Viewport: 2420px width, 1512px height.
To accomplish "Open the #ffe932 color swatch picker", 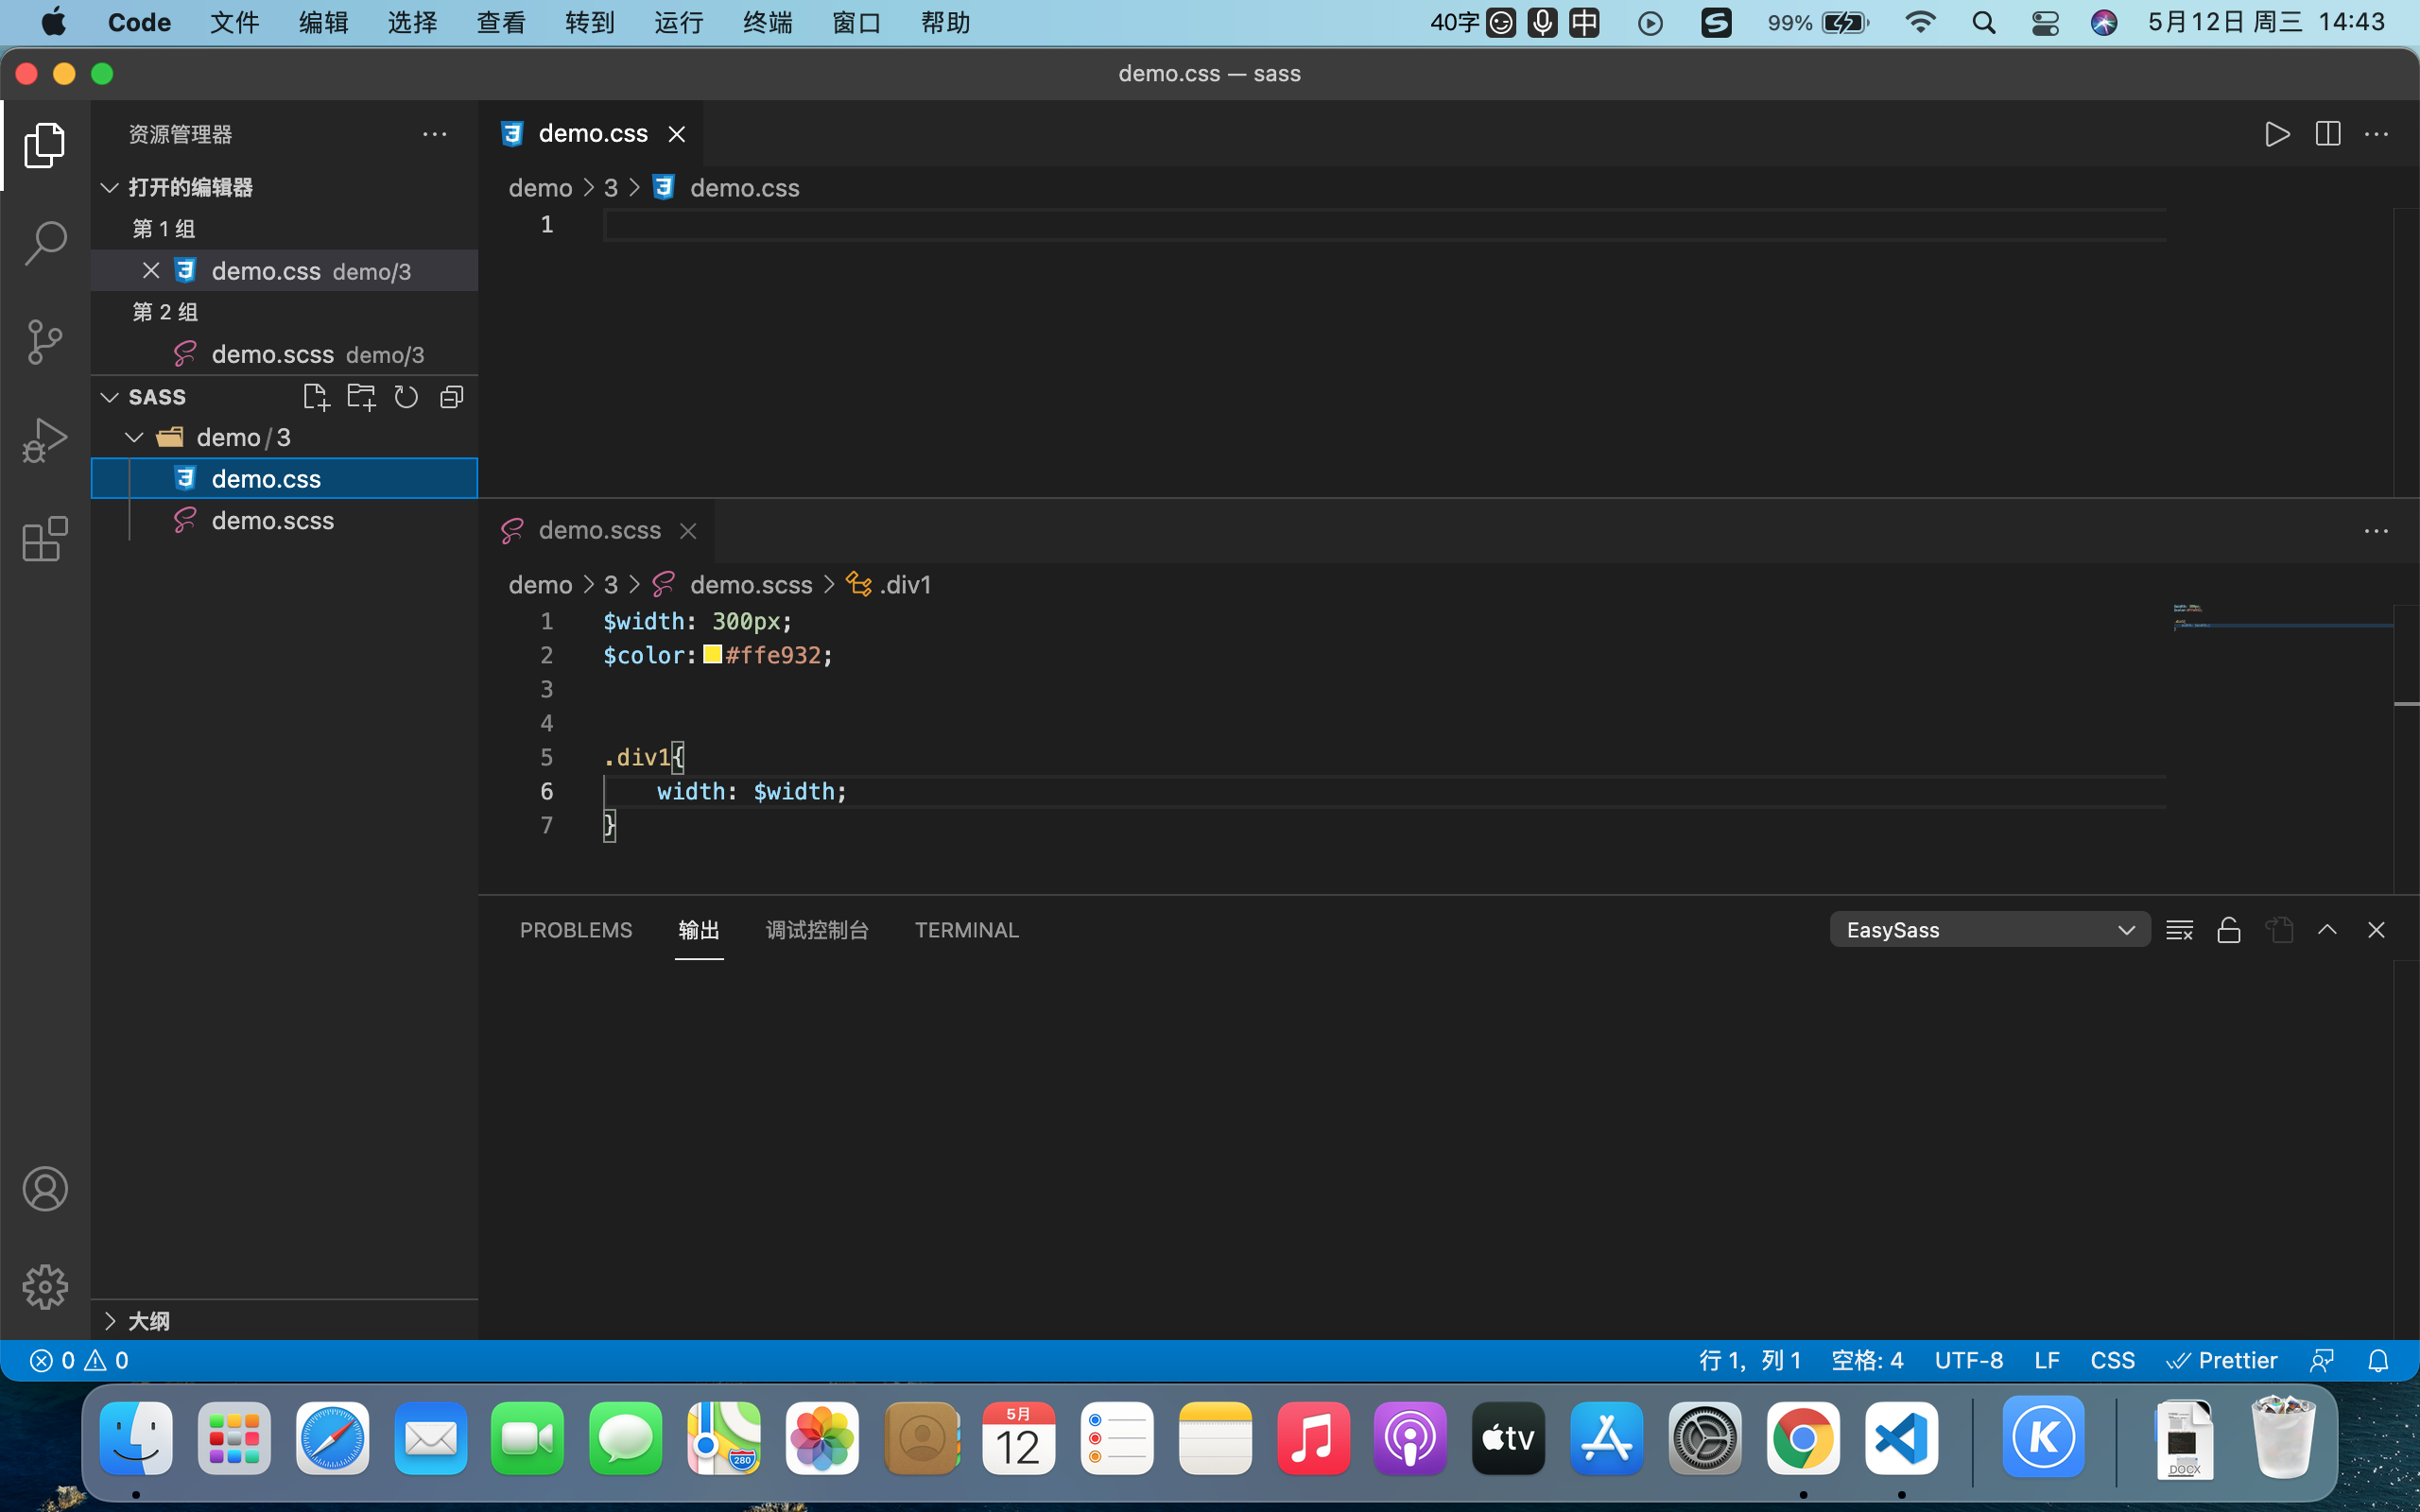I will [x=712, y=654].
